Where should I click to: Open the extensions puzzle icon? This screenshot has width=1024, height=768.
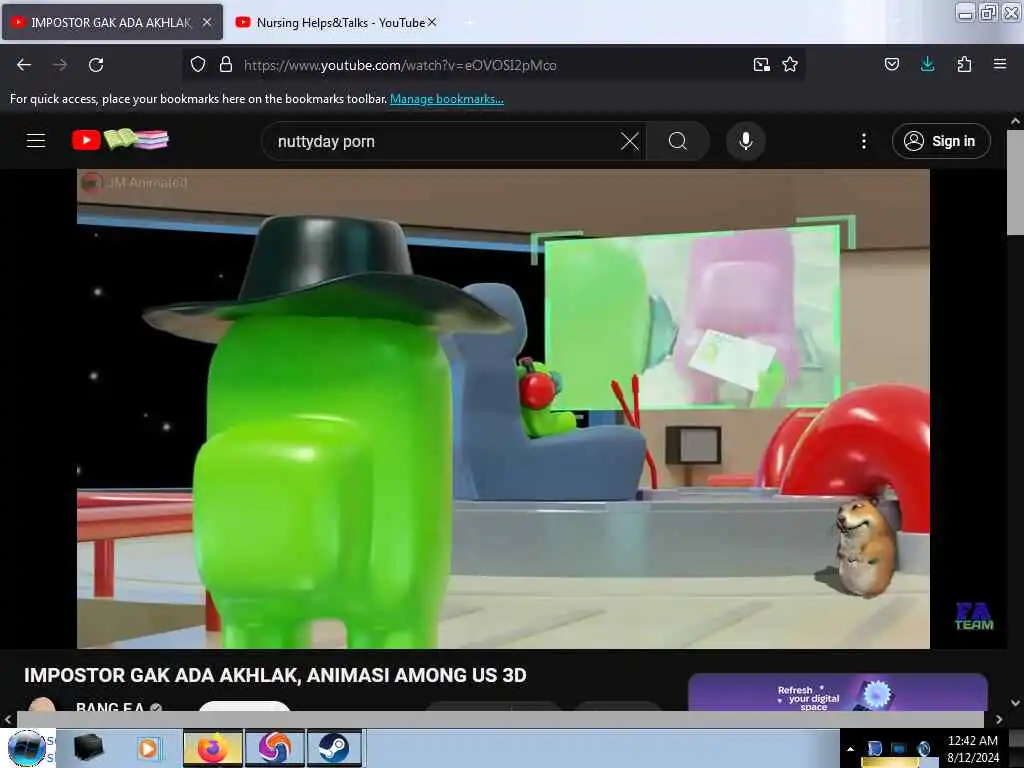[964, 65]
